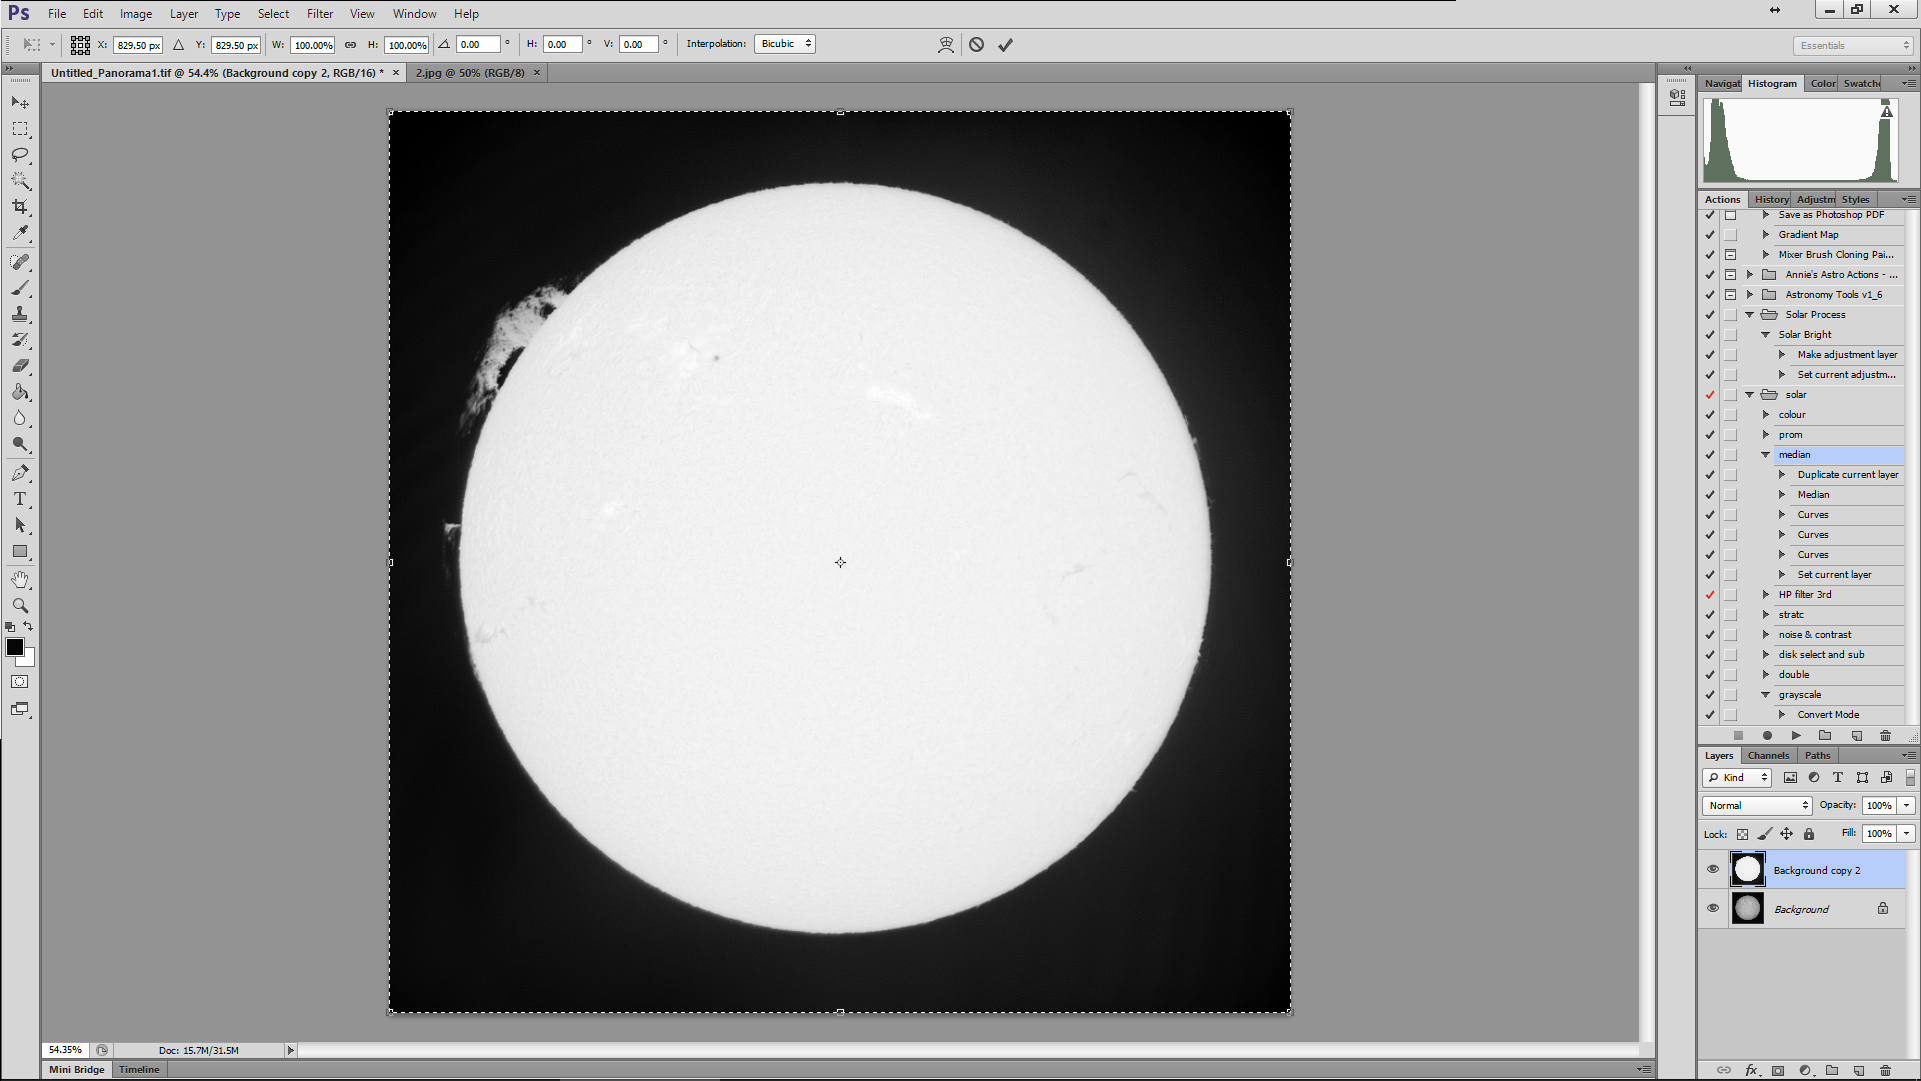Collapse the median action
Screen dimensions: 1921x1081
(x=1766, y=455)
